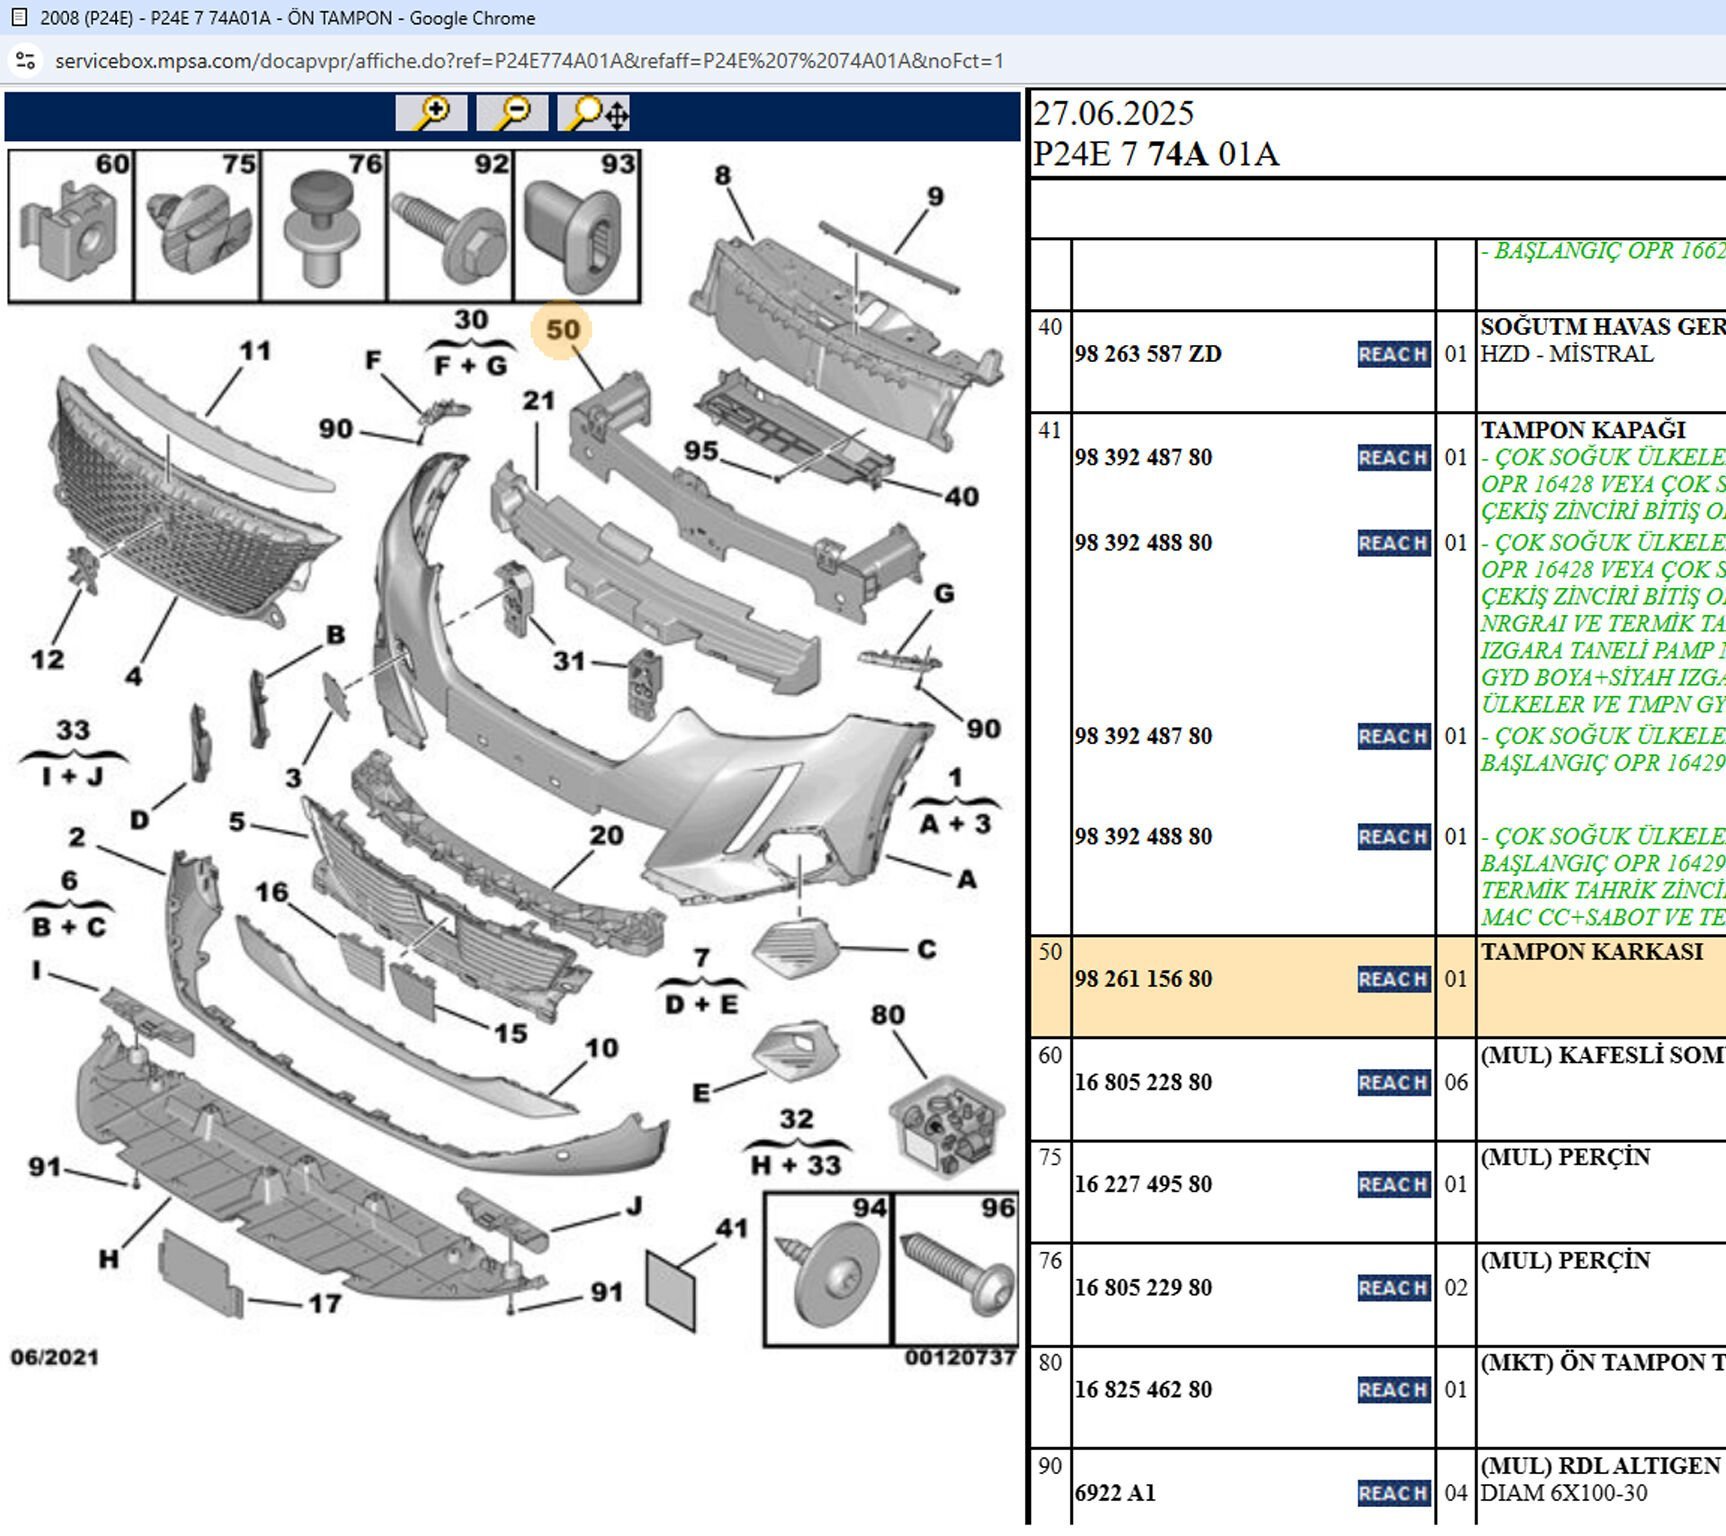Select the grommet thumbnail numbered 93

[x=577, y=227]
